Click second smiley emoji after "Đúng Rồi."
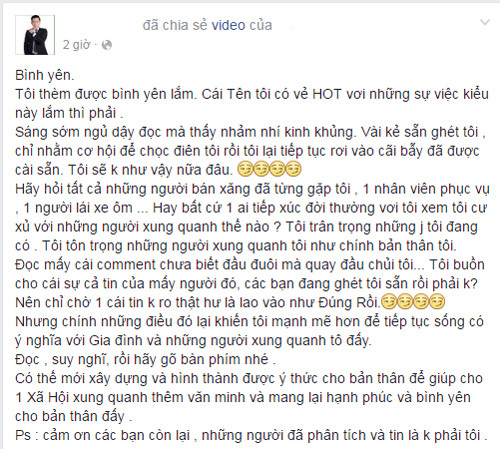The height and width of the screenshot is (449, 500). (405, 302)
